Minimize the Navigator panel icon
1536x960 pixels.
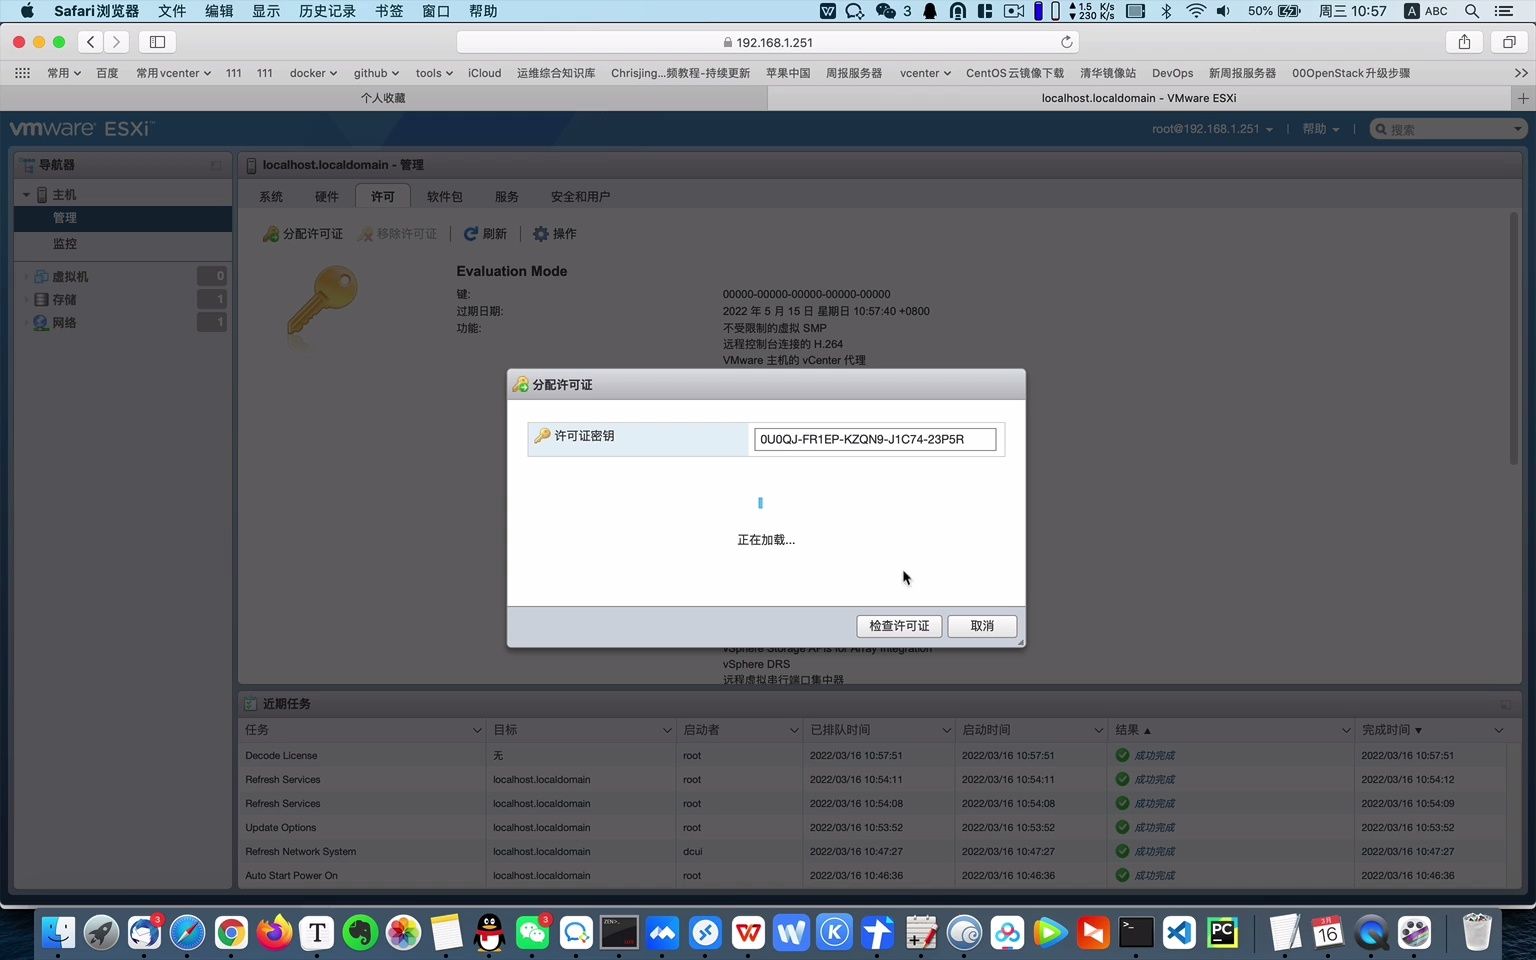(216, 165)
